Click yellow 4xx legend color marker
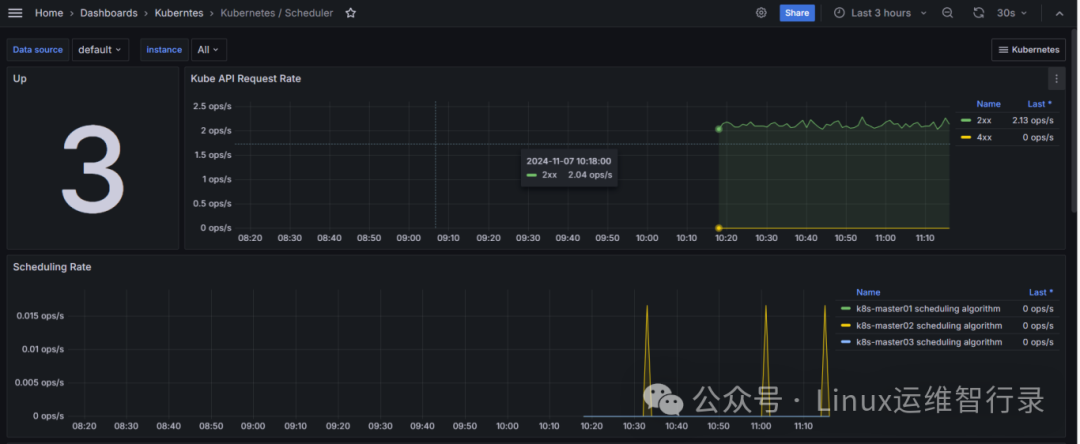The width and height of the screenshot is (1080, 444). (966, 137)
